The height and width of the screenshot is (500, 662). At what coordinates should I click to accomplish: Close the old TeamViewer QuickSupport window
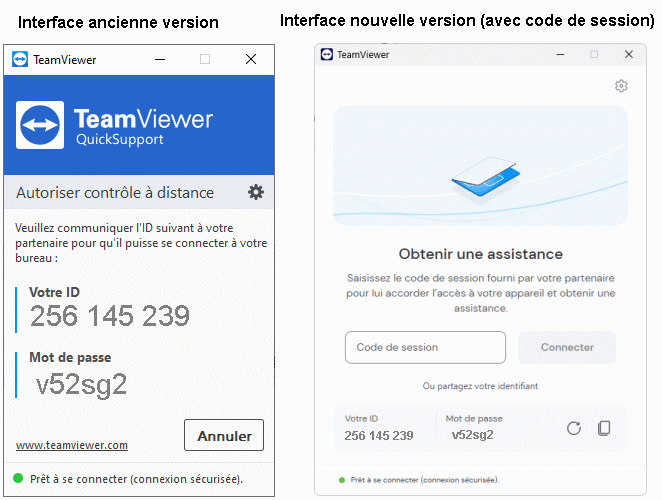251,59
